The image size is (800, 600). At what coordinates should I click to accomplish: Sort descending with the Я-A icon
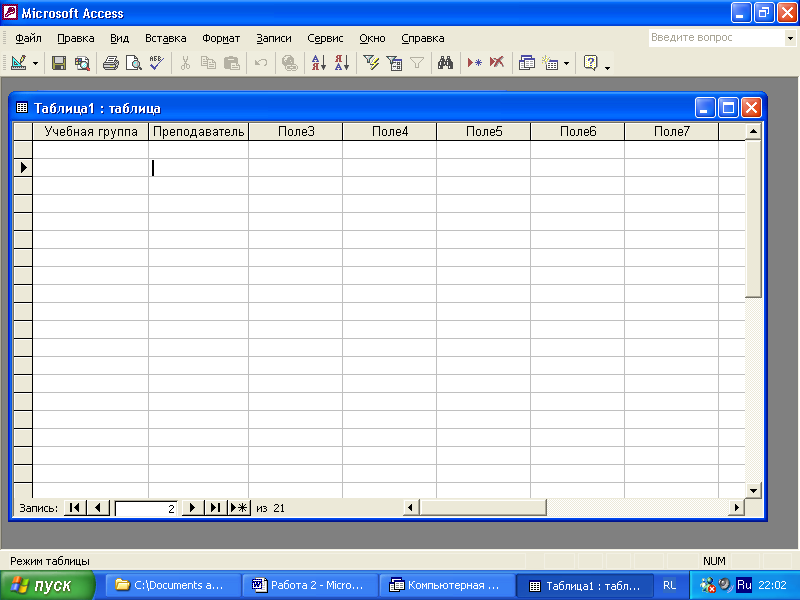pos(342,63)
